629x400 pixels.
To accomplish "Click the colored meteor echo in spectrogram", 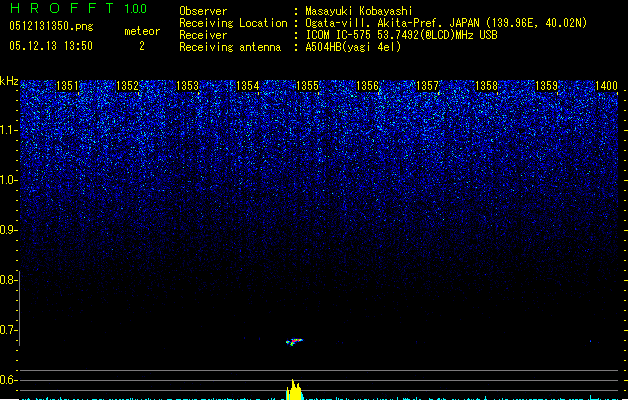I will click(294, 342).
